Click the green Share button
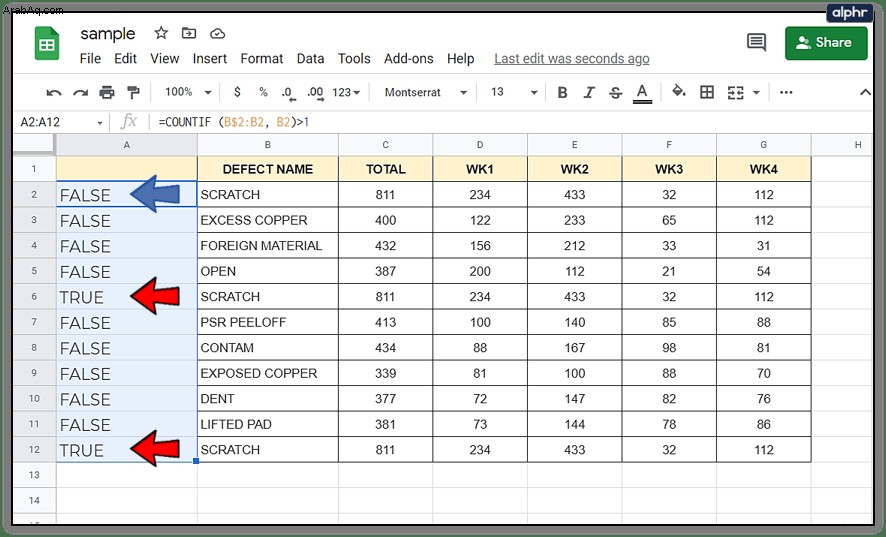This screenshot has width=886, height=537. click(x=826, y=42)
